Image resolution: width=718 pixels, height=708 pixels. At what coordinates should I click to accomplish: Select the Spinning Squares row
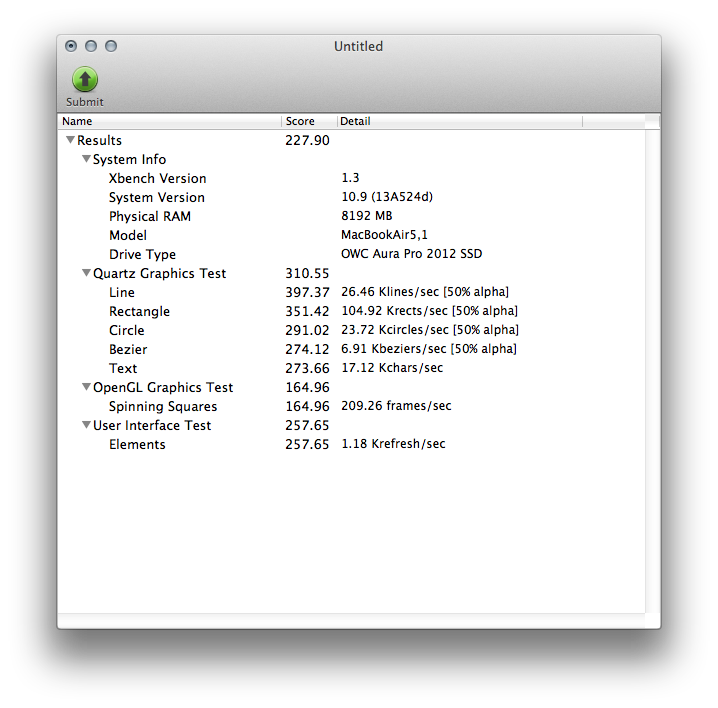click(x=162, y=407)
